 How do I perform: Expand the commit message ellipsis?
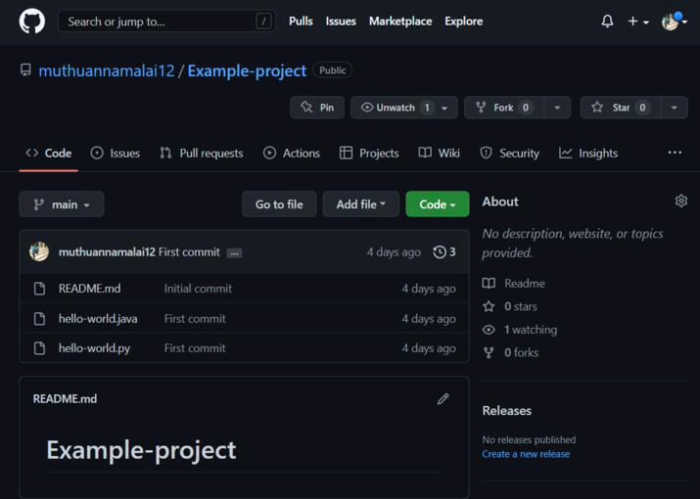(x=234, y=253)
